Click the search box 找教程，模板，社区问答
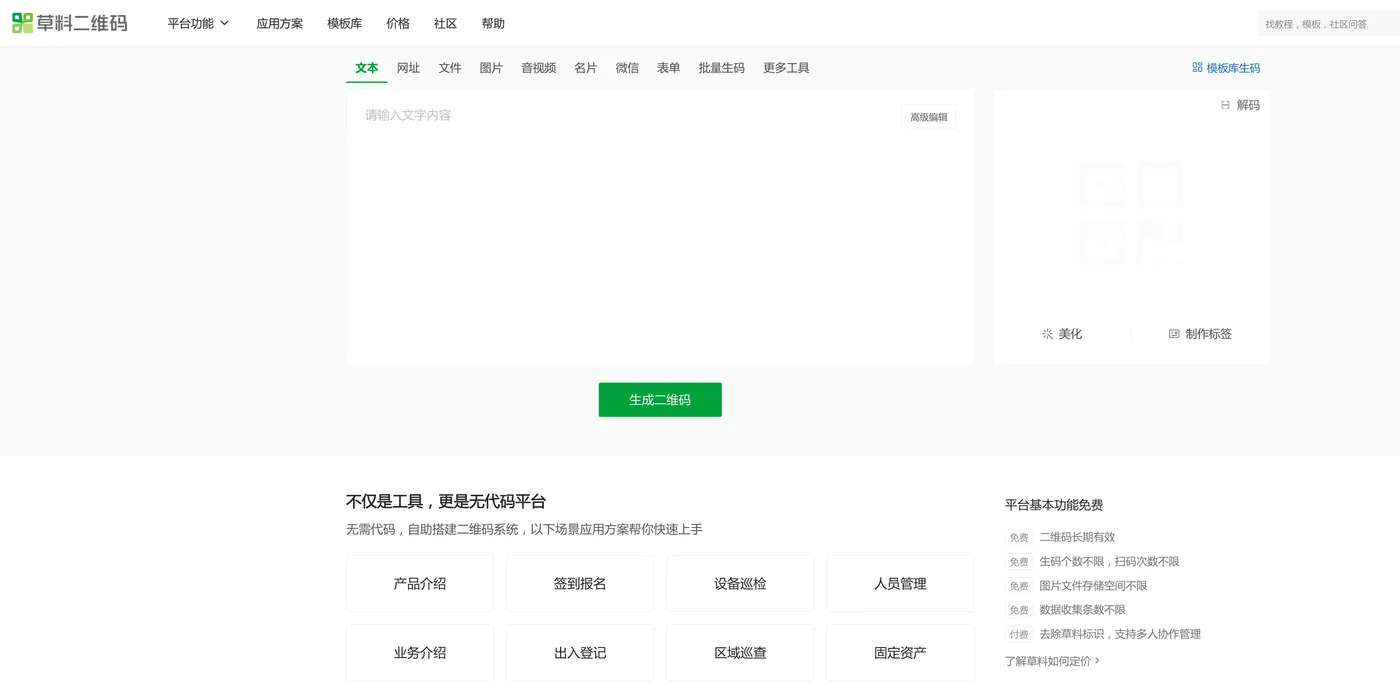Viewport: 1400px width, 685px height. click(x=1328, y=24)
